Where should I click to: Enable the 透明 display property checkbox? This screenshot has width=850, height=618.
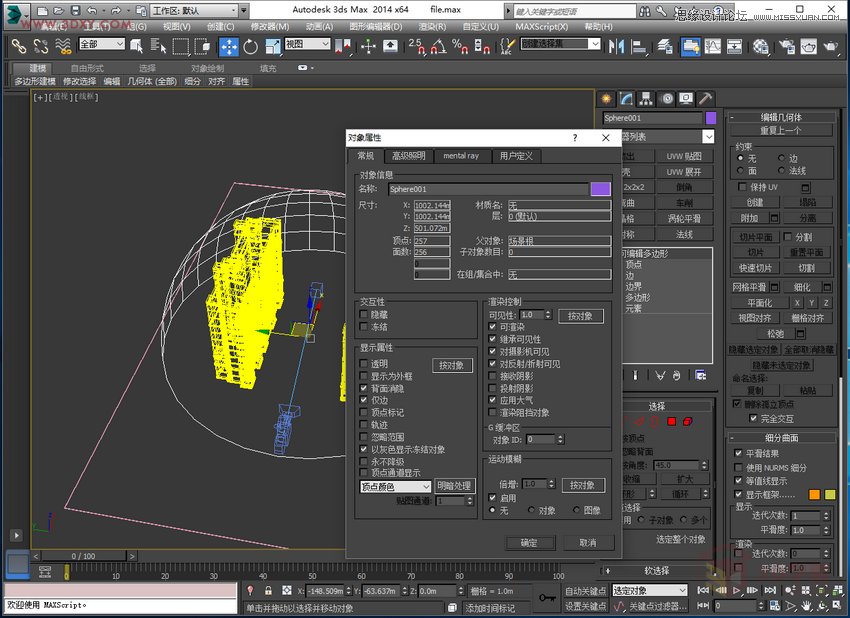[x=363, y=363]
